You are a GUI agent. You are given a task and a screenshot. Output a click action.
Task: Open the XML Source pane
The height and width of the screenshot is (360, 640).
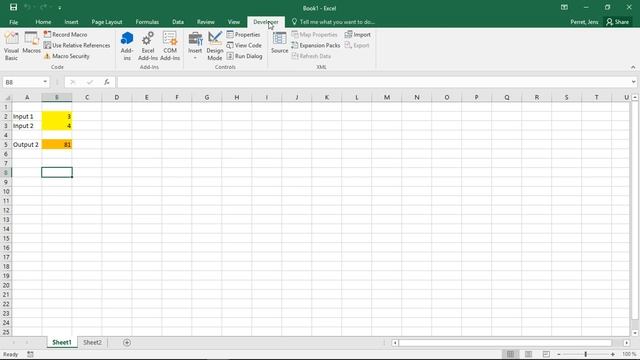[280, 43]
